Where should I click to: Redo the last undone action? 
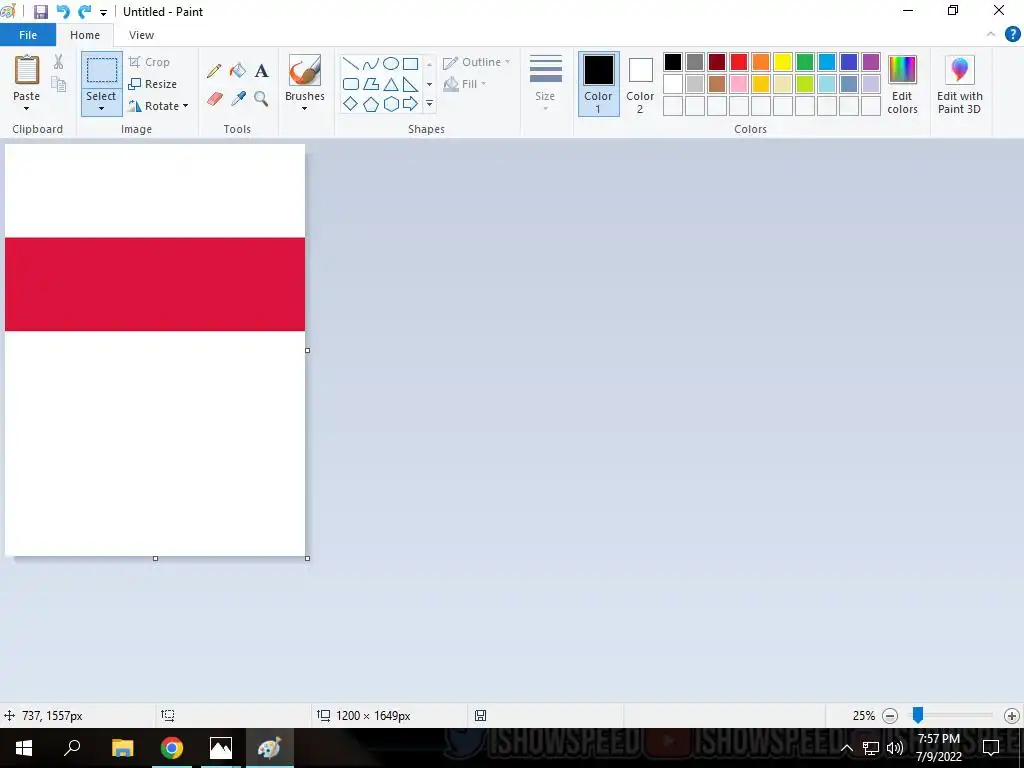(x=84, y=12)
